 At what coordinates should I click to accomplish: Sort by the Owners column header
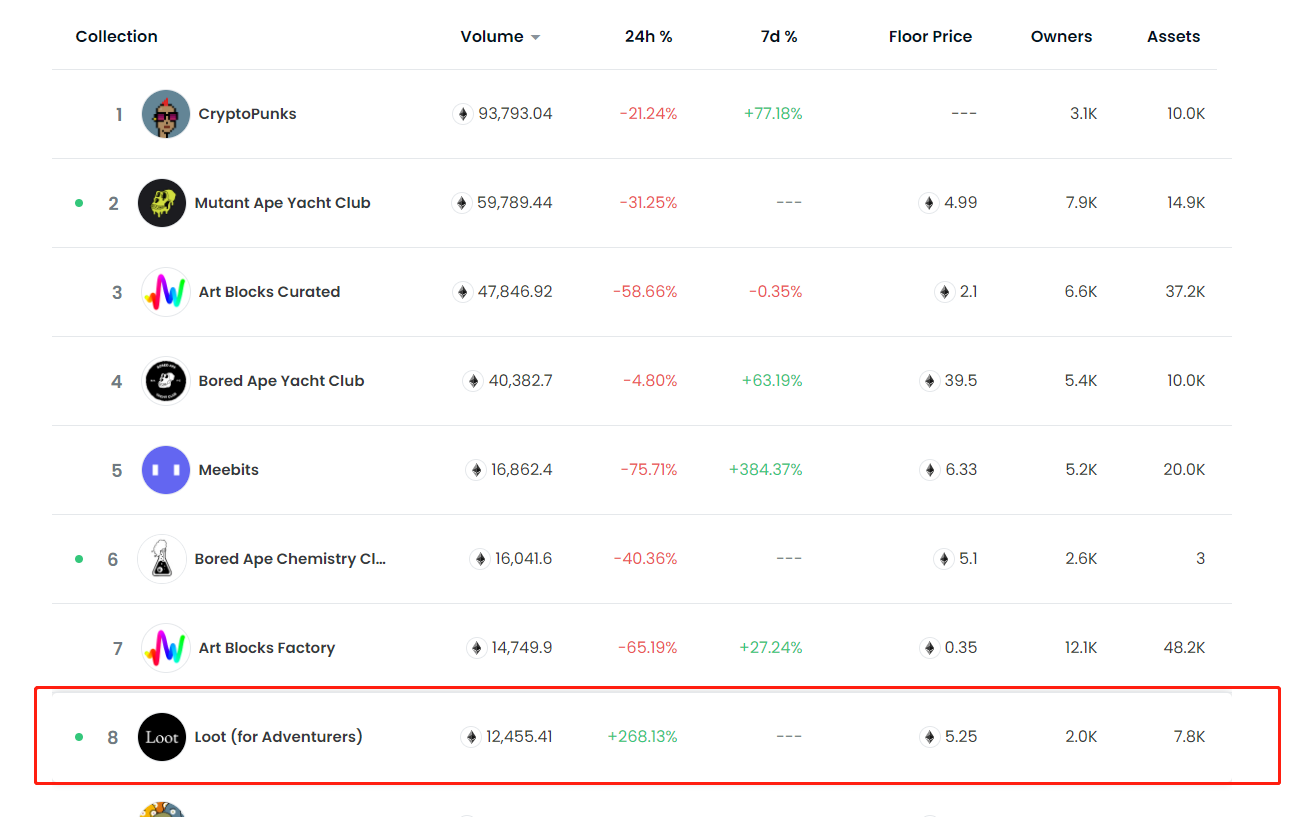[x=1061, y=36]
